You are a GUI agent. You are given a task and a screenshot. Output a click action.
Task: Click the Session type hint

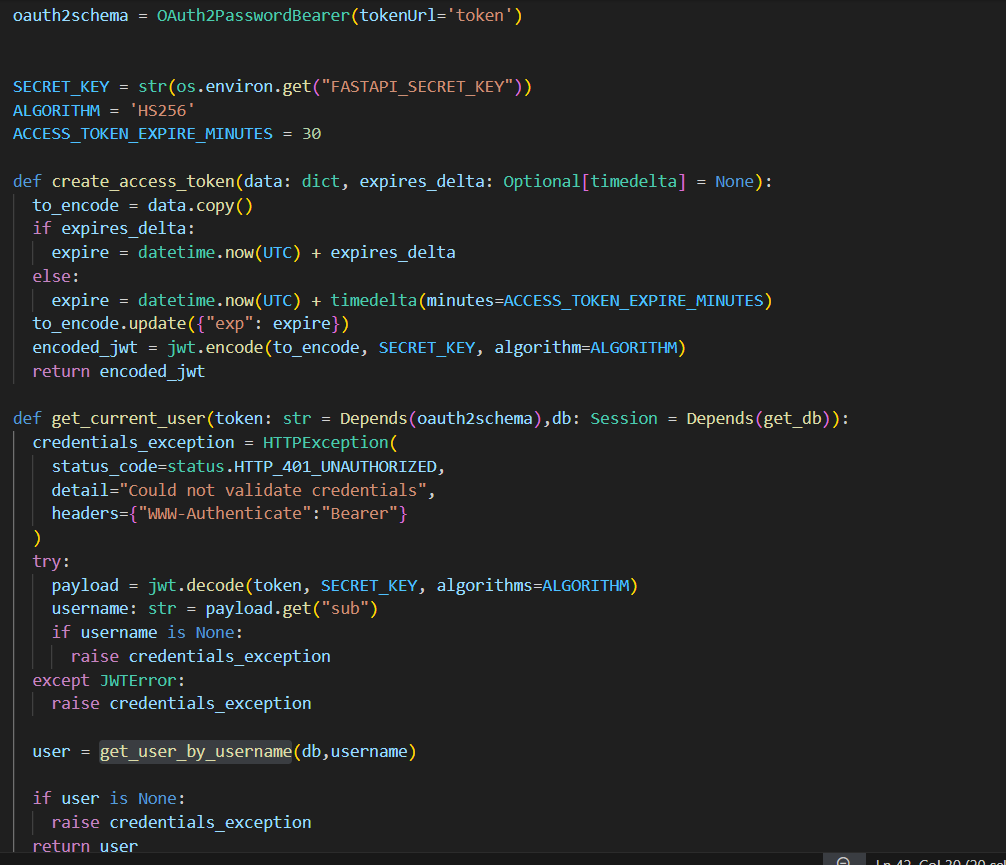pyautogui.click(x=624, y=418)
